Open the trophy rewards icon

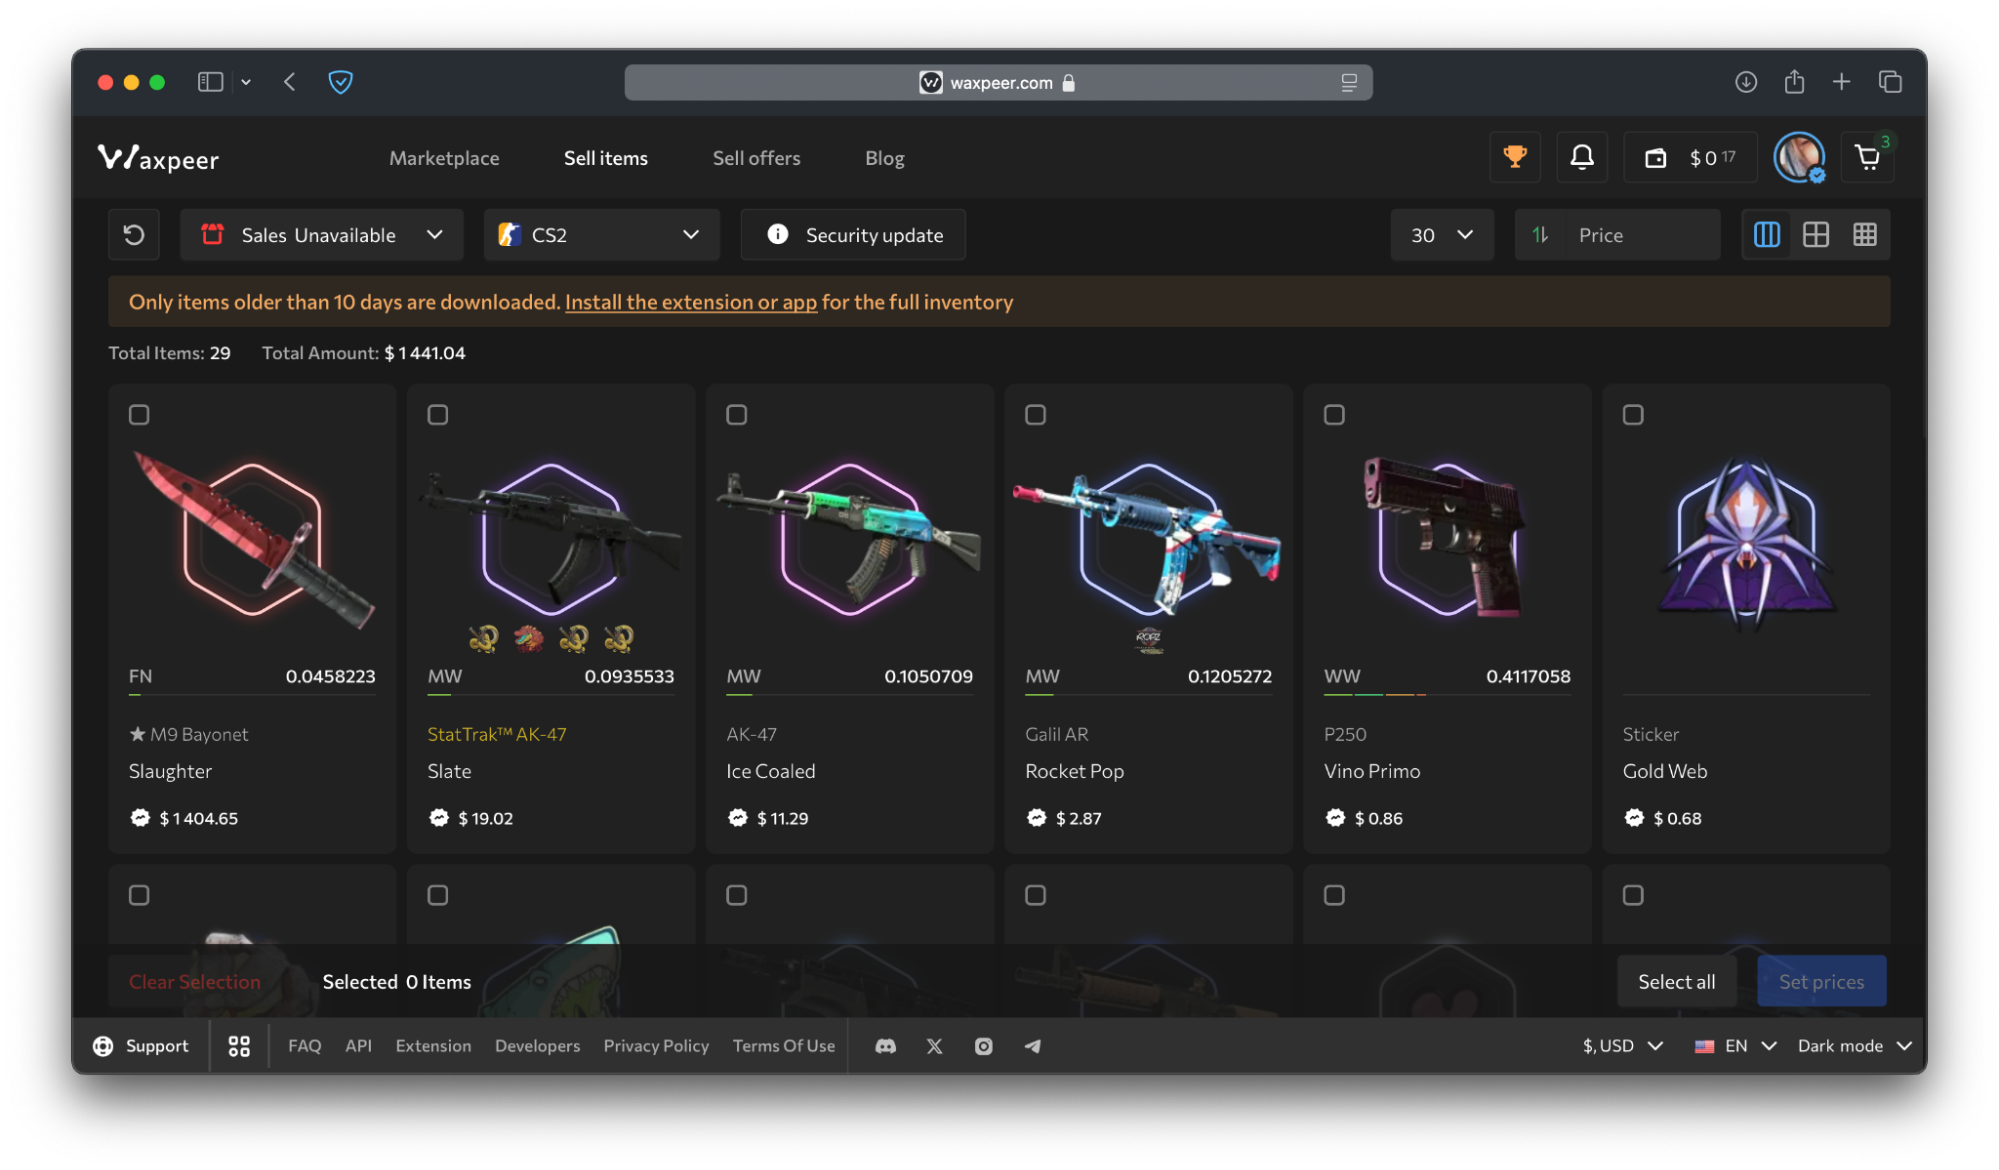[x=1515, y=157]
